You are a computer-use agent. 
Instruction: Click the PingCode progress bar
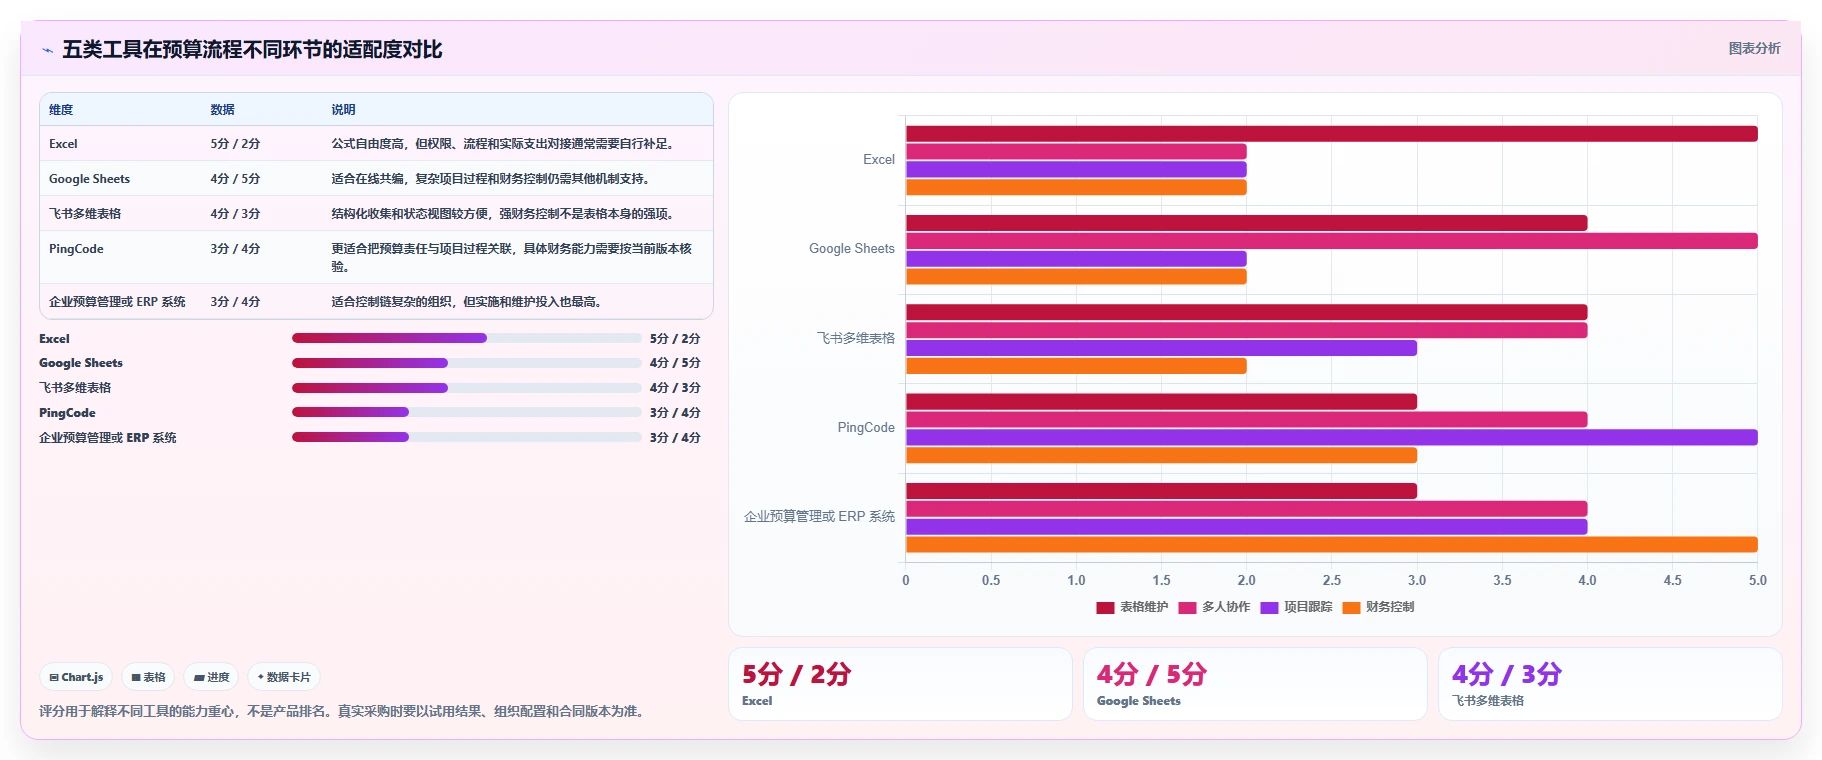466,412
